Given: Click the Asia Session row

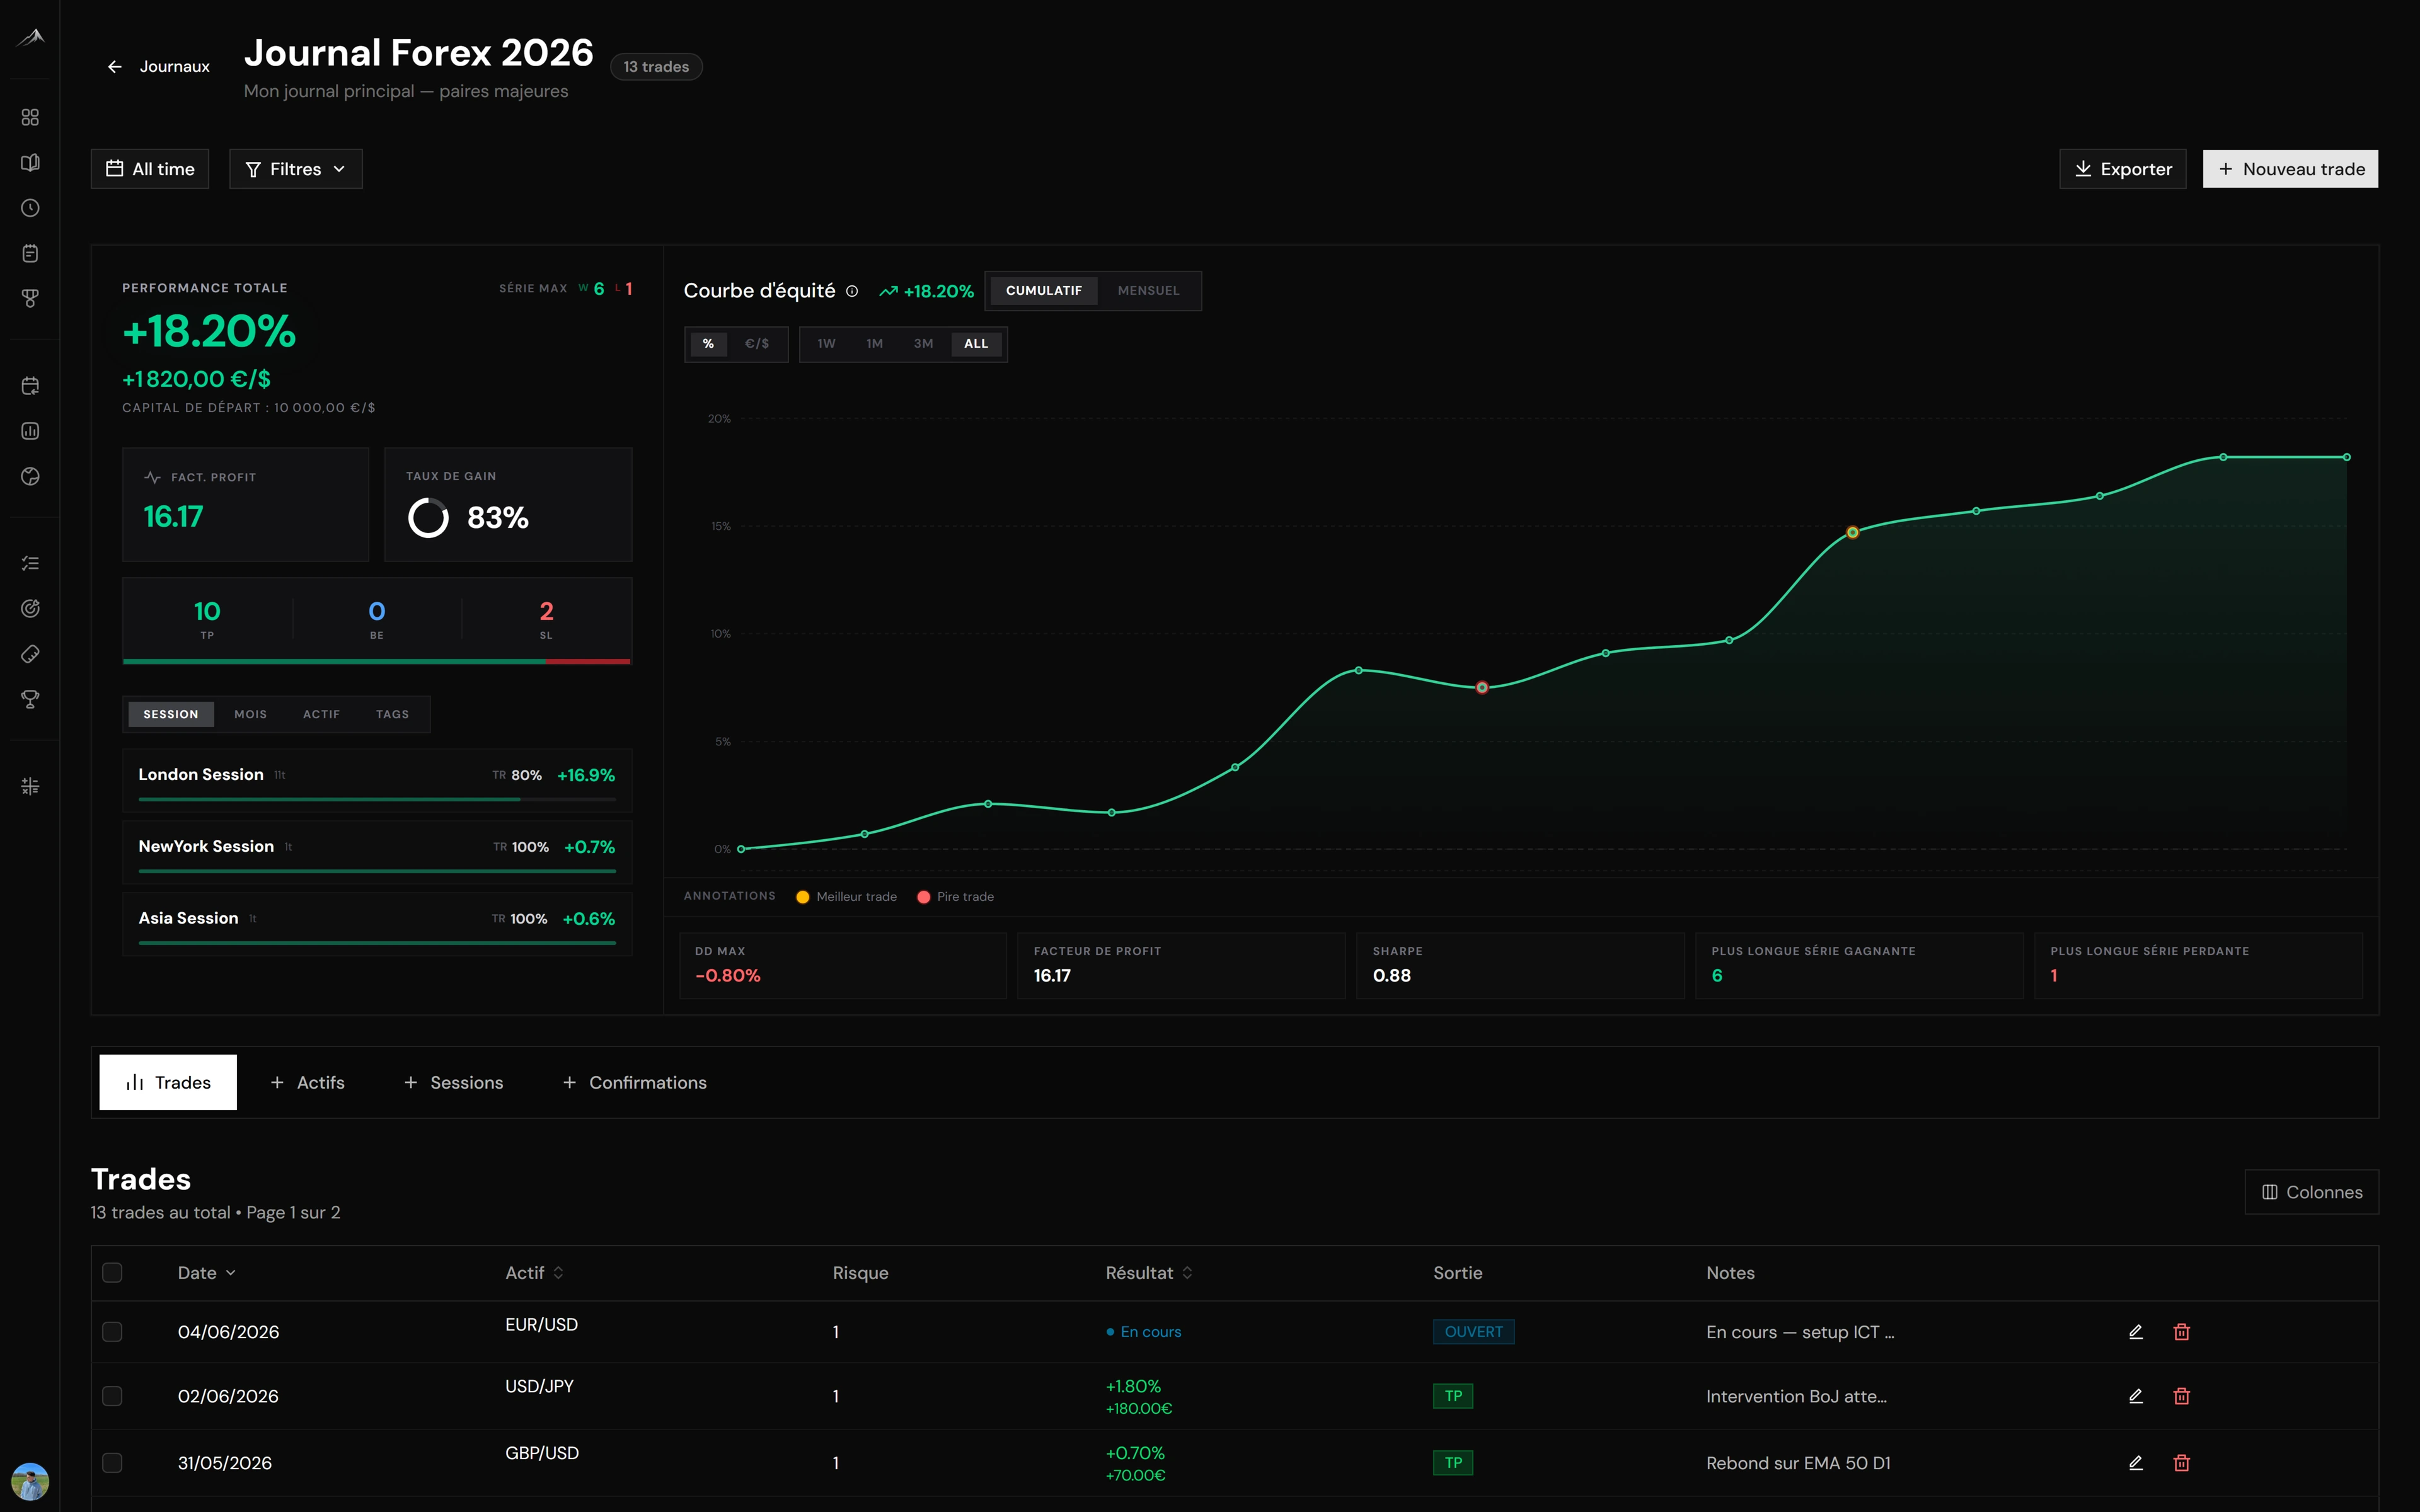Looking at the screenshot, I should pos(377,924).
